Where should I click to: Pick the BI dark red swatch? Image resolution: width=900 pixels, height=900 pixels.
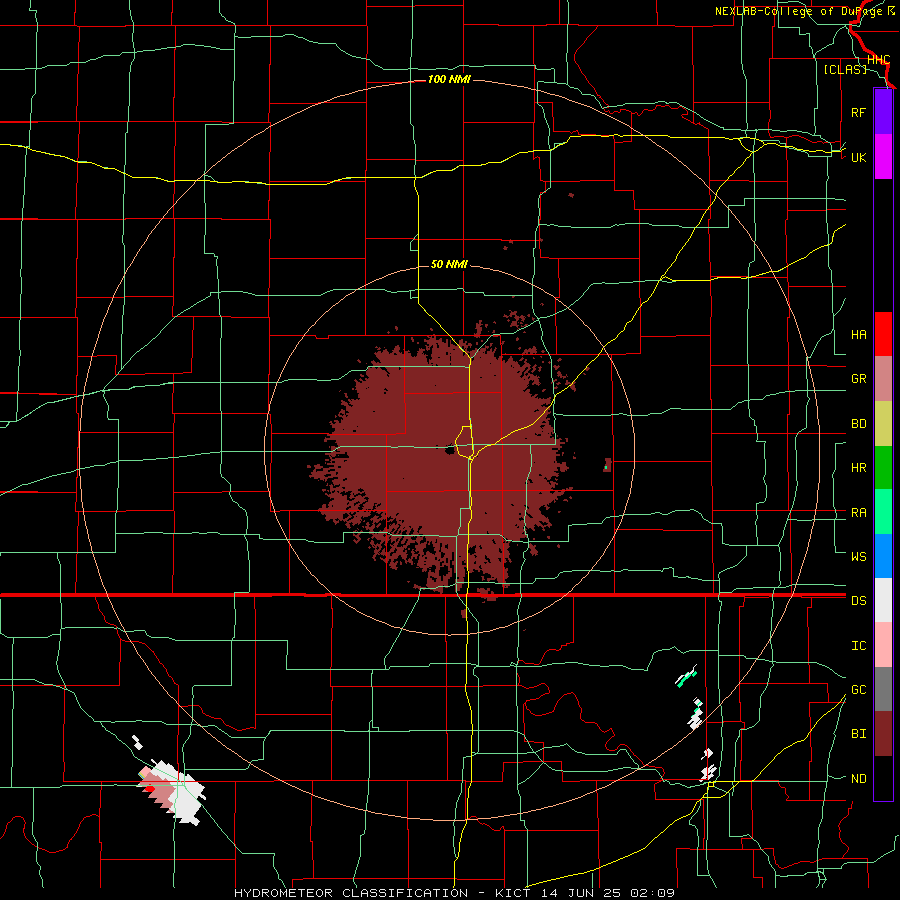tap(883, 734)
